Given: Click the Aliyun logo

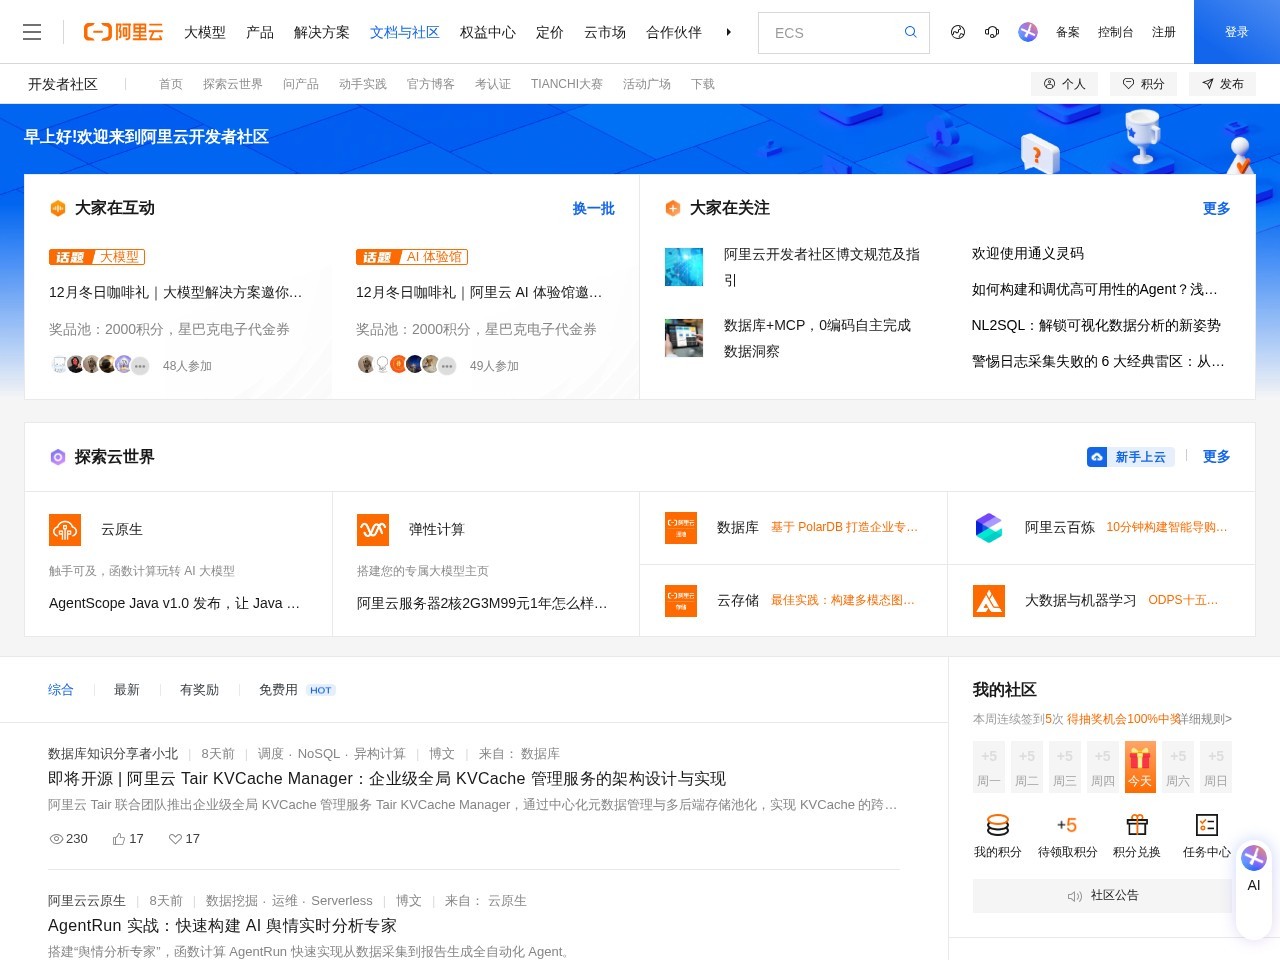Looking at the screenshot, I should pos(123,32).
